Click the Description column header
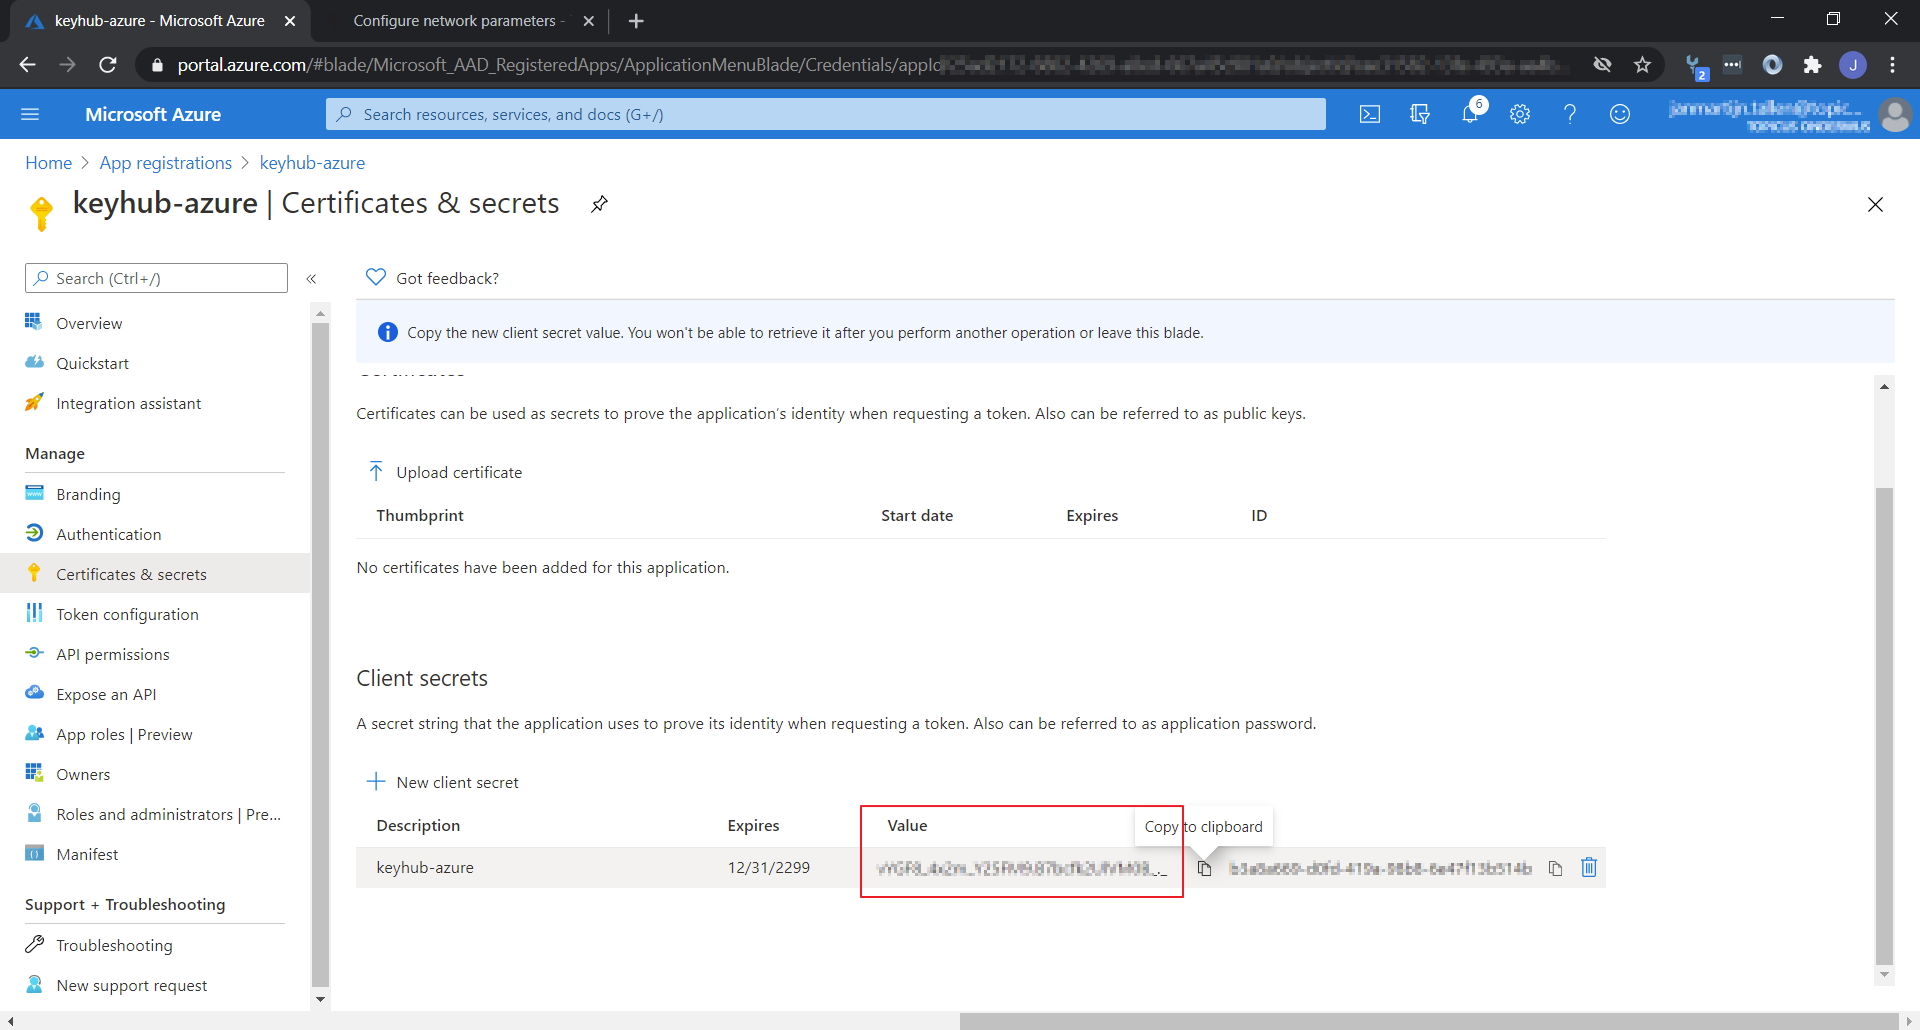This screenshot has height=1030, width=1920. 418,825
